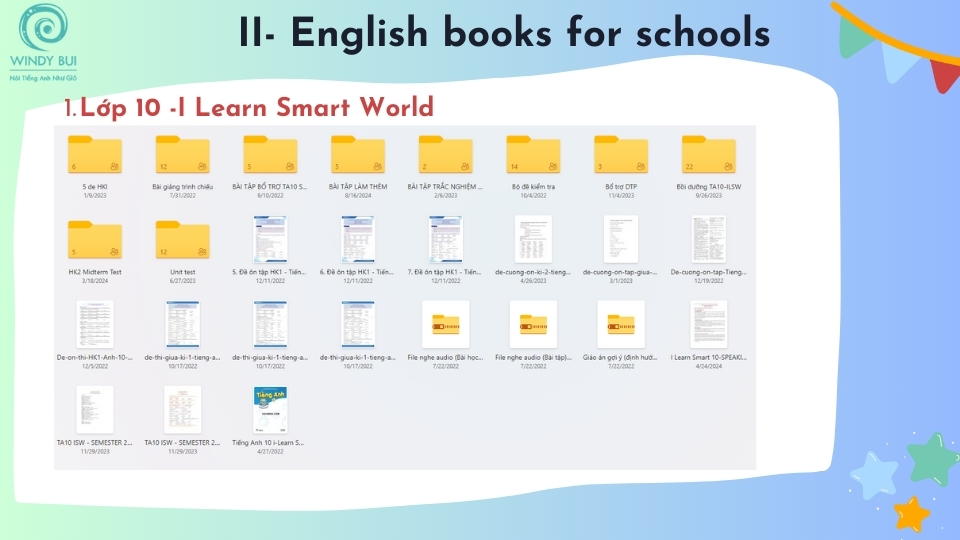Open the "BÀI TẬP TRẮC NGHIỆM" folder
960x540 pixels.
(445, 156)
